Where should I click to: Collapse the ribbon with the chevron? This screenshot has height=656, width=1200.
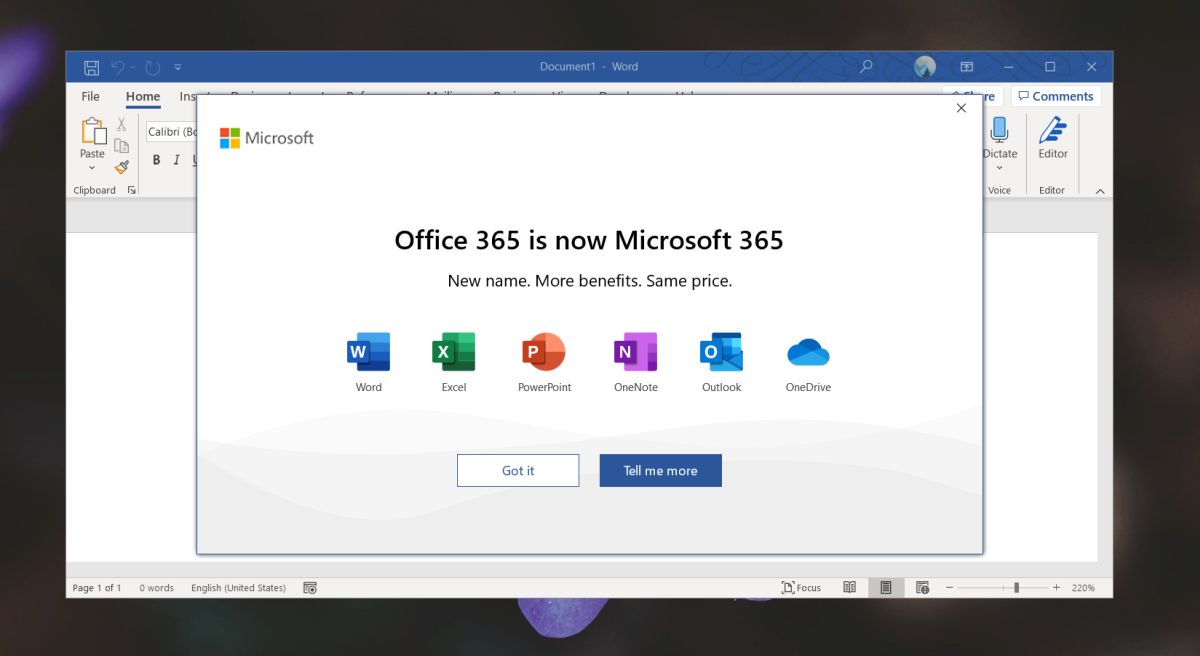(1100, 189)
